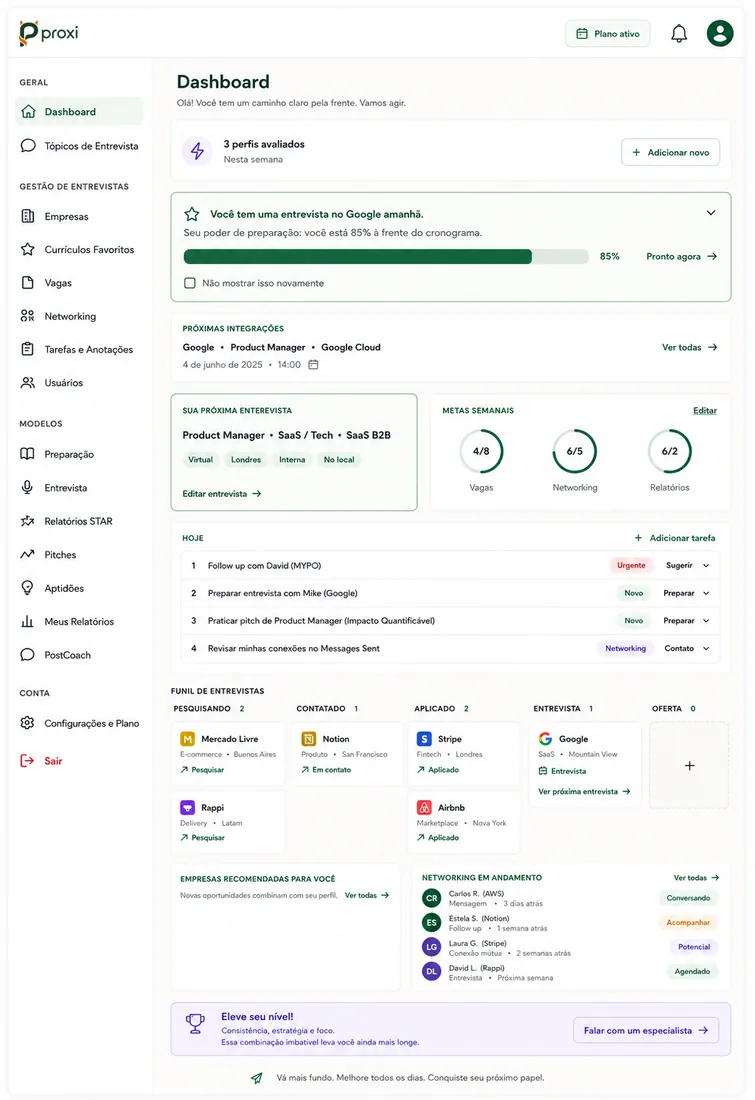This screenshot has height=1100, width=755.
Task: Click the Londres tag on next interview
Action: [x=246, y=460]
